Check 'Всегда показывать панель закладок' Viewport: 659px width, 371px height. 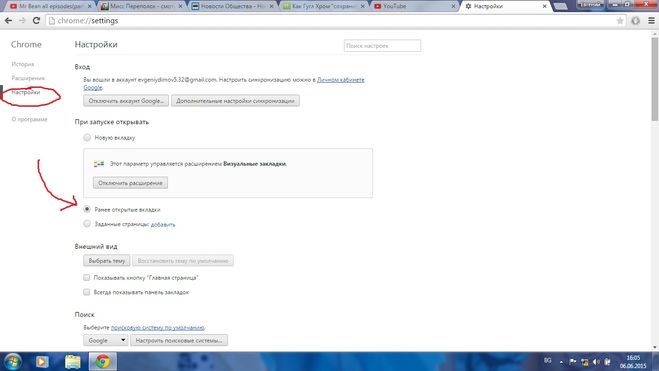87,292
